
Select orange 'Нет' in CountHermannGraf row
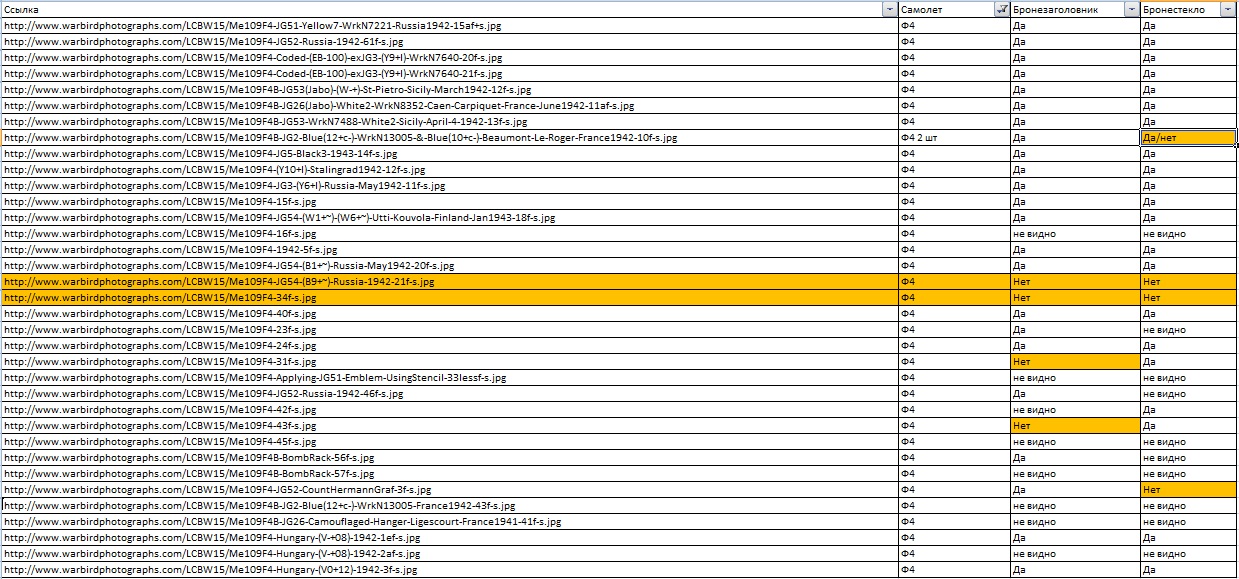(1189, 489)
